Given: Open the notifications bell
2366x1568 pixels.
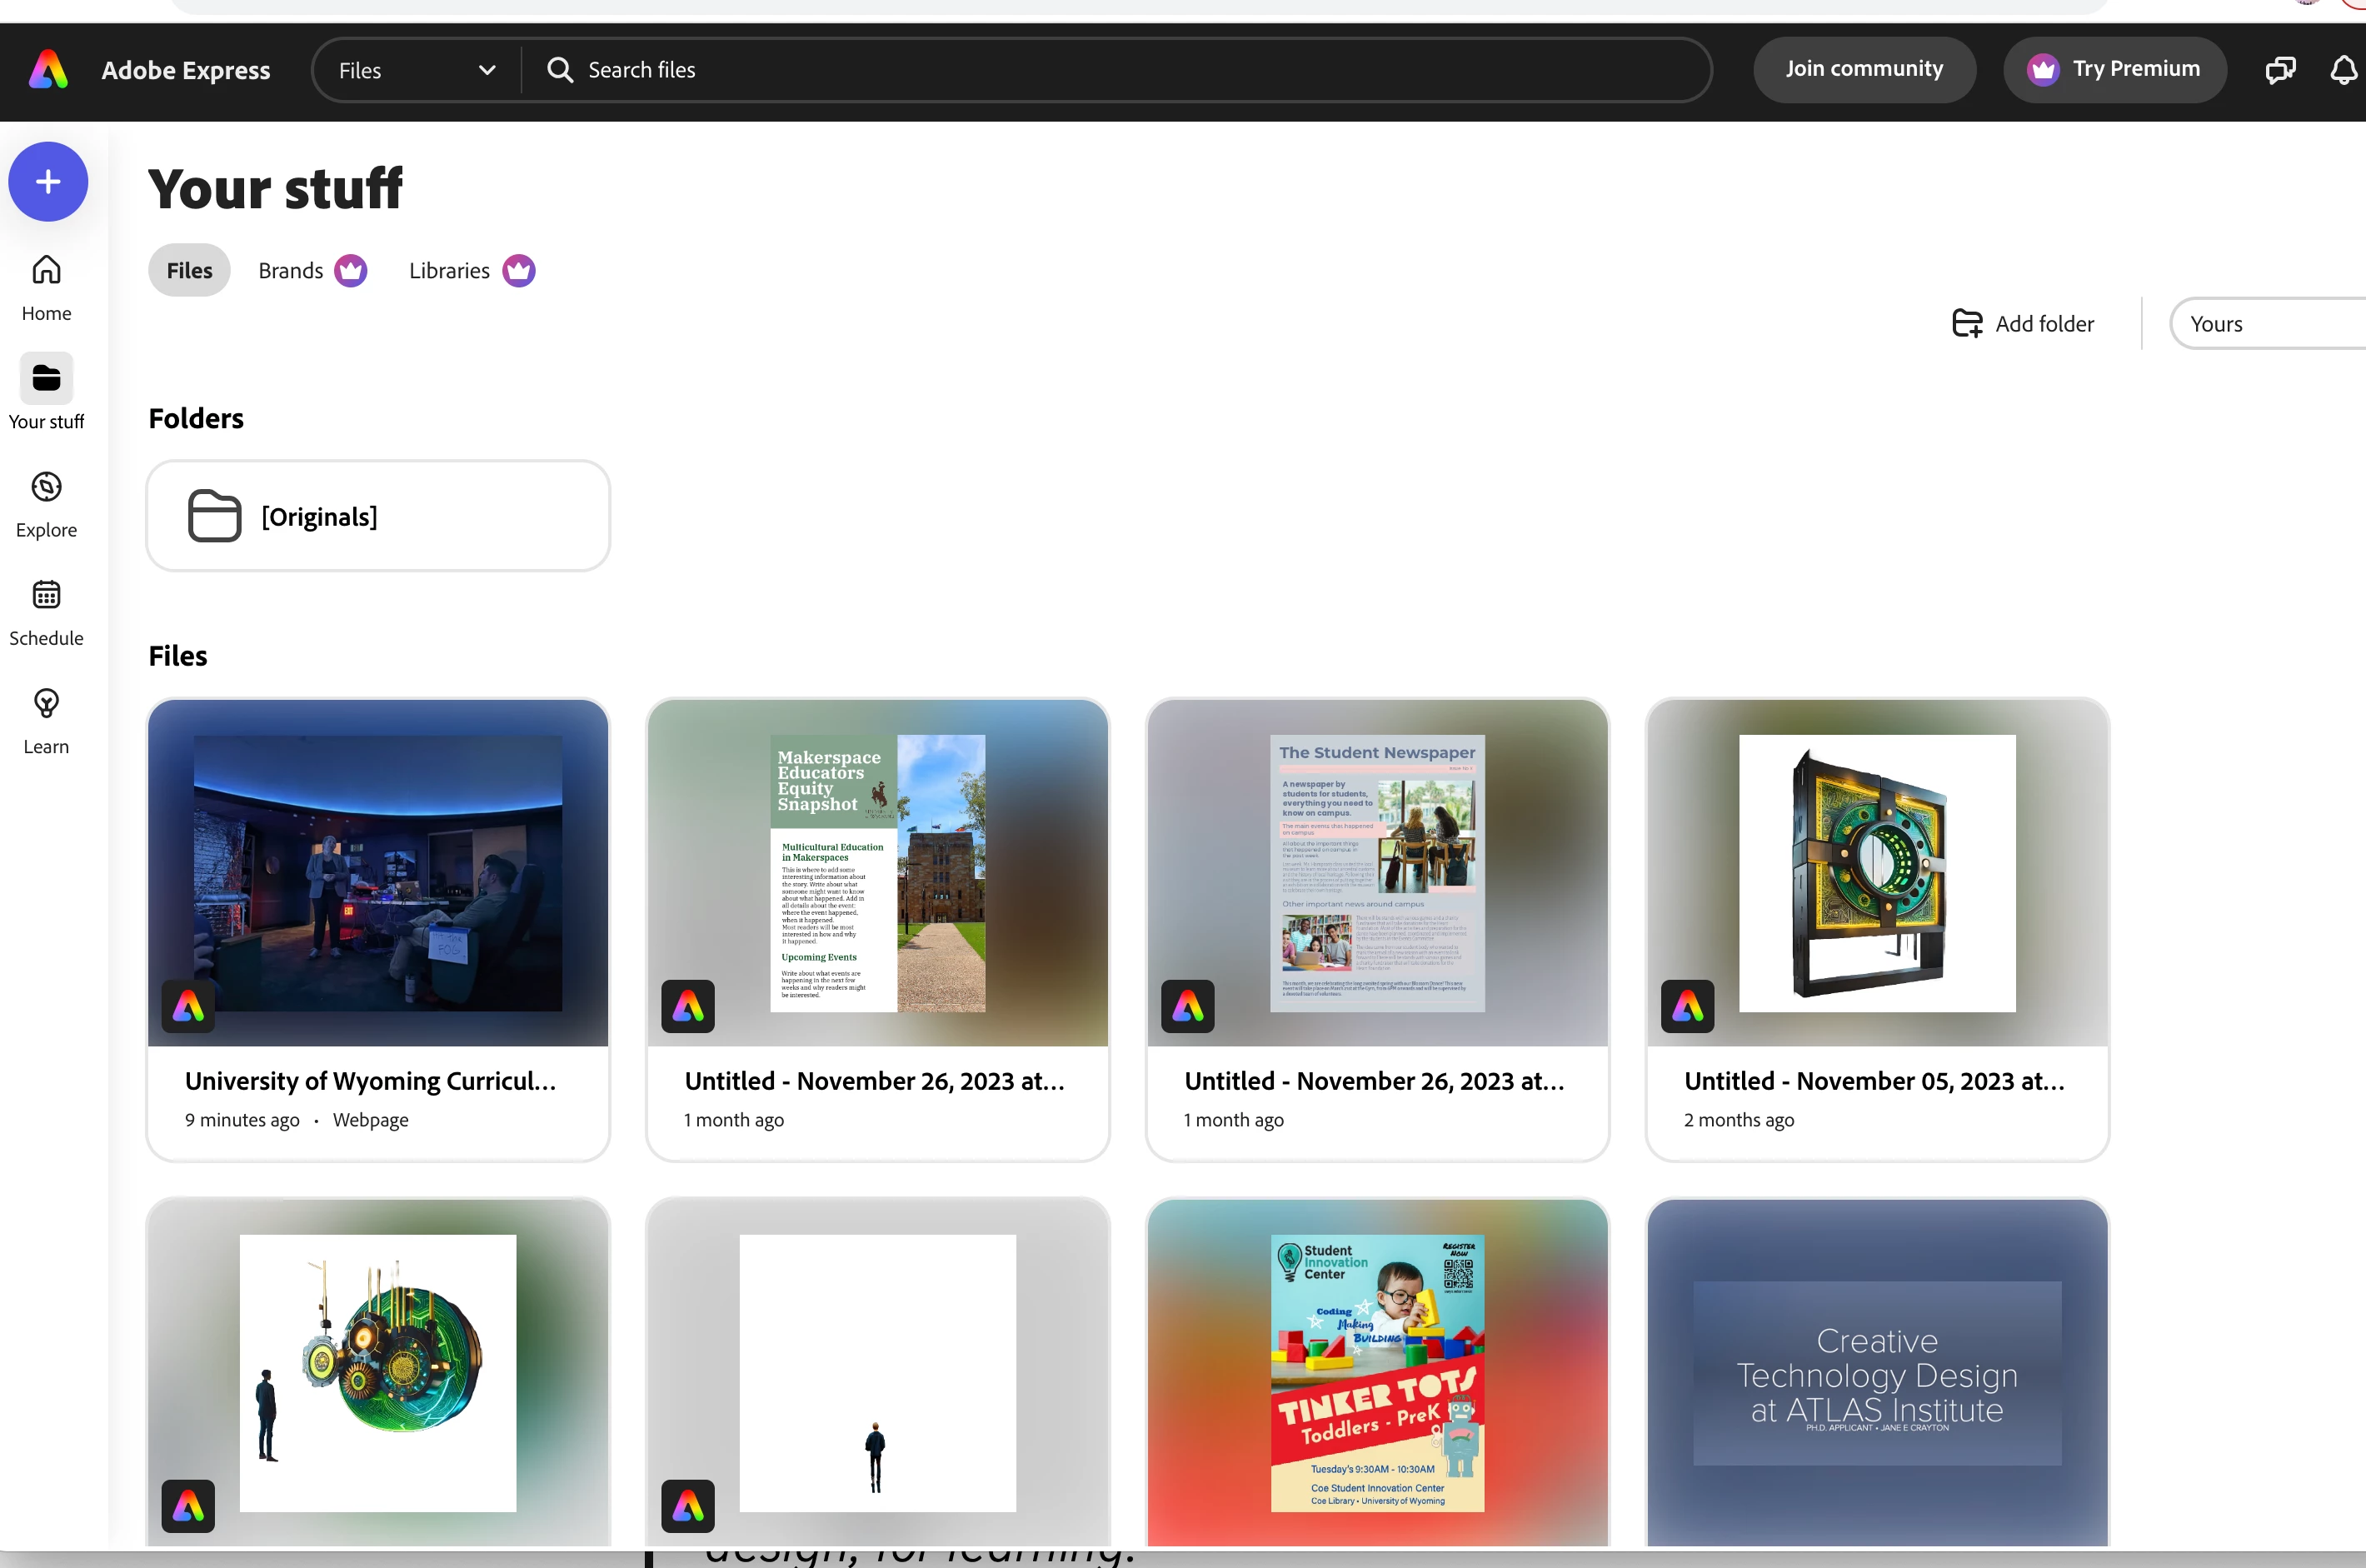Looking at the screenshot, I should pyautogui.click(x=2343, y=70).
